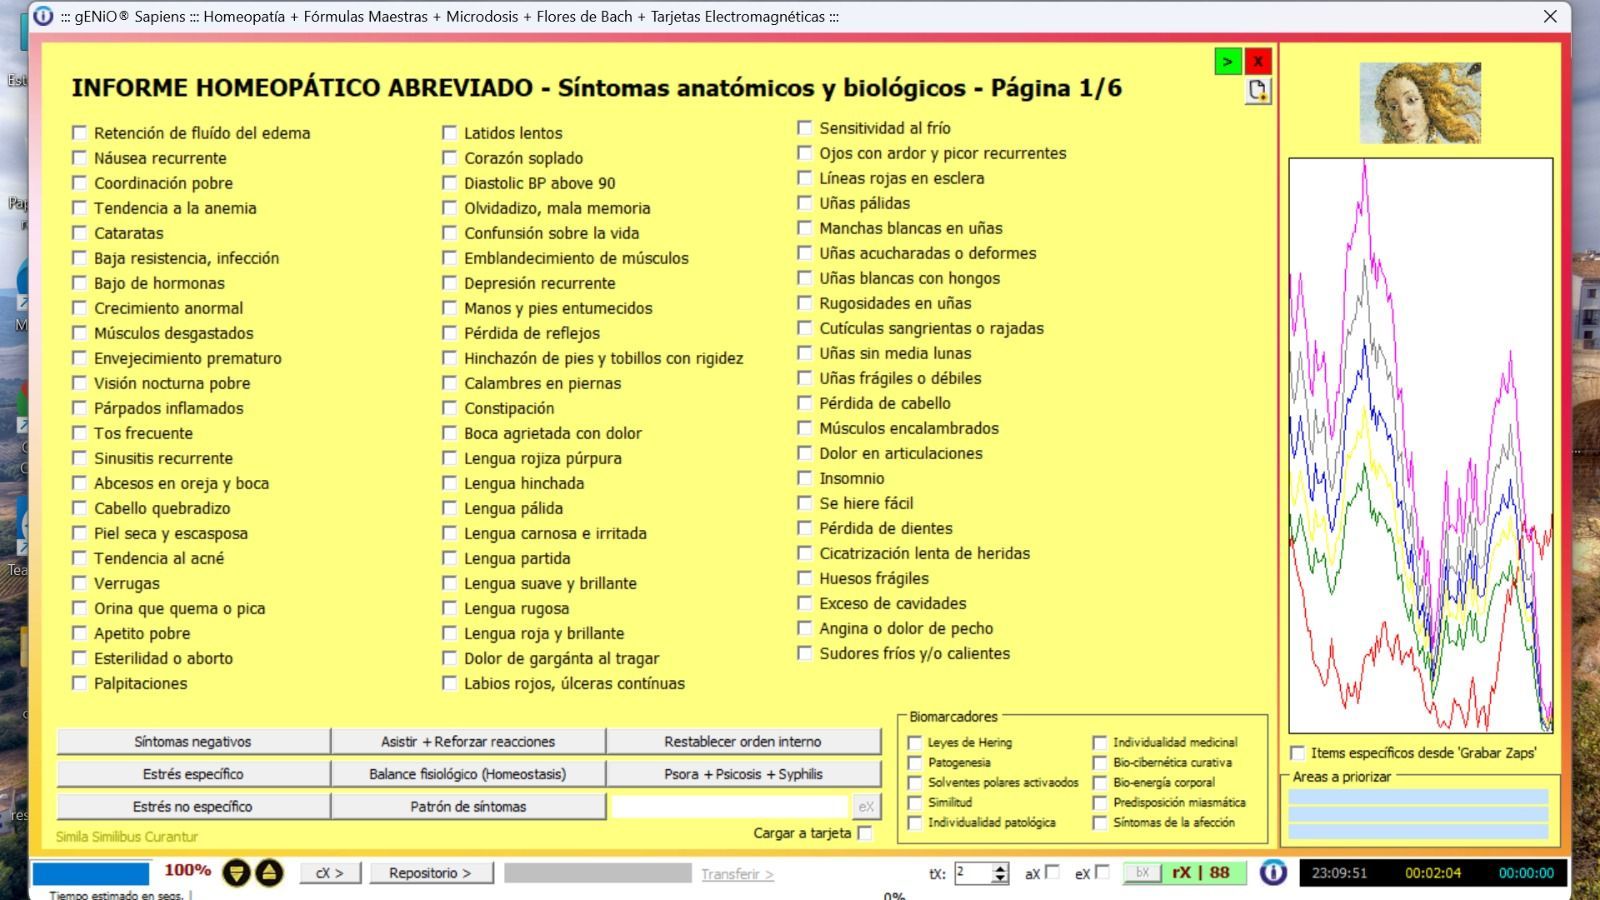
Task: Click the tX number input field
Action: [x=973, y=873]
